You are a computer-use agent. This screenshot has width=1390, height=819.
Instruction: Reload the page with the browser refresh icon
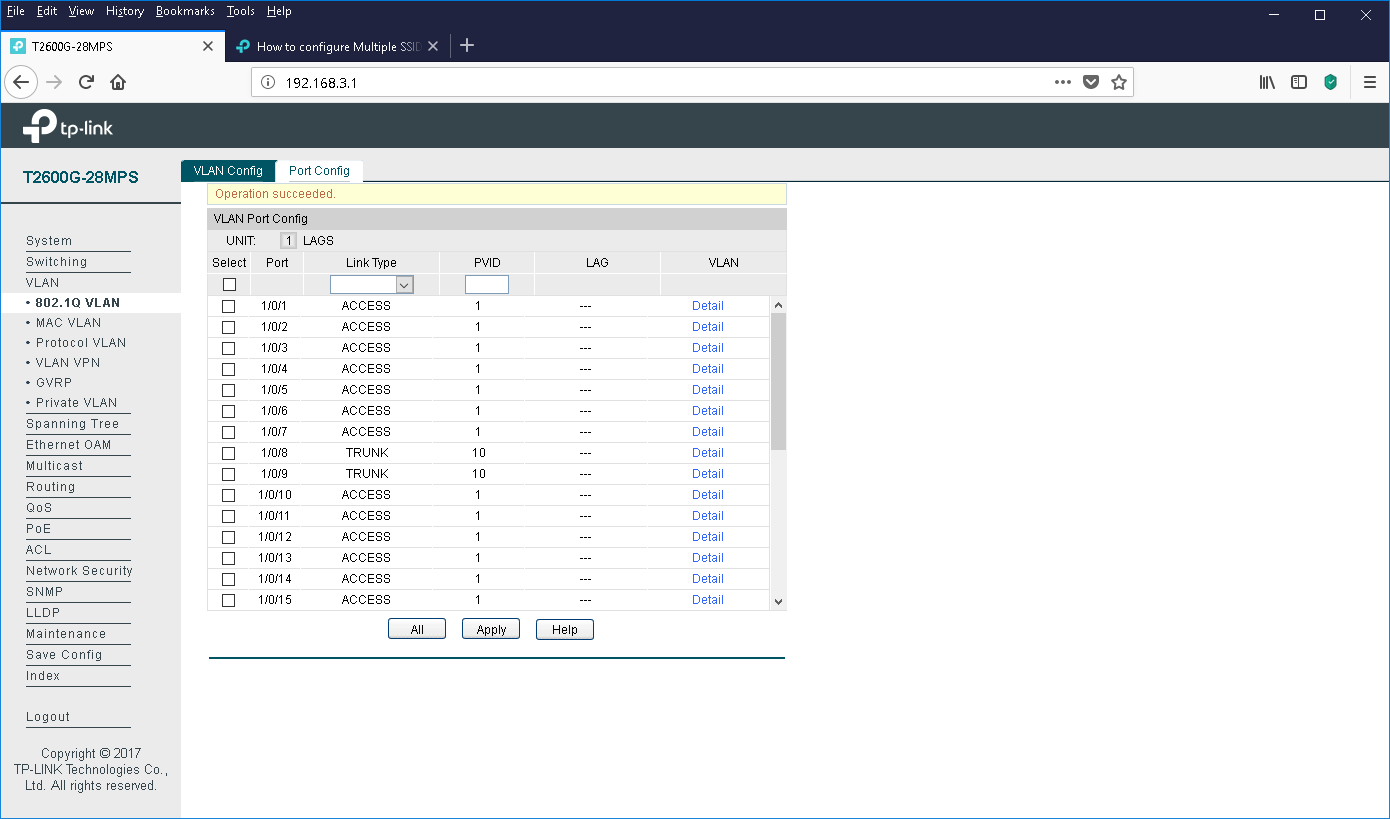(86, 82)
